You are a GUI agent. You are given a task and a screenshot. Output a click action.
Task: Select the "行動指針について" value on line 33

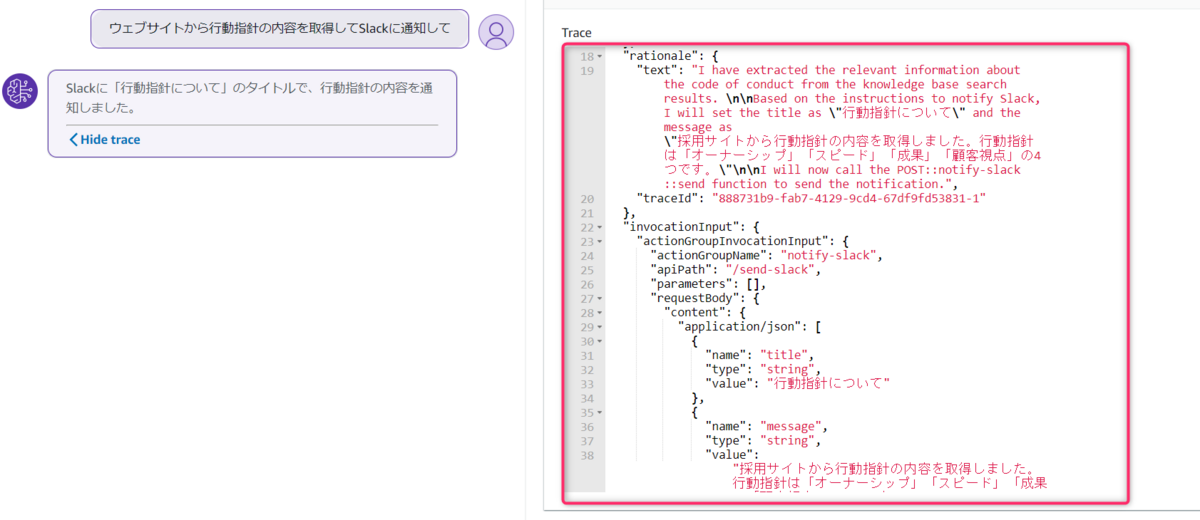829,383
